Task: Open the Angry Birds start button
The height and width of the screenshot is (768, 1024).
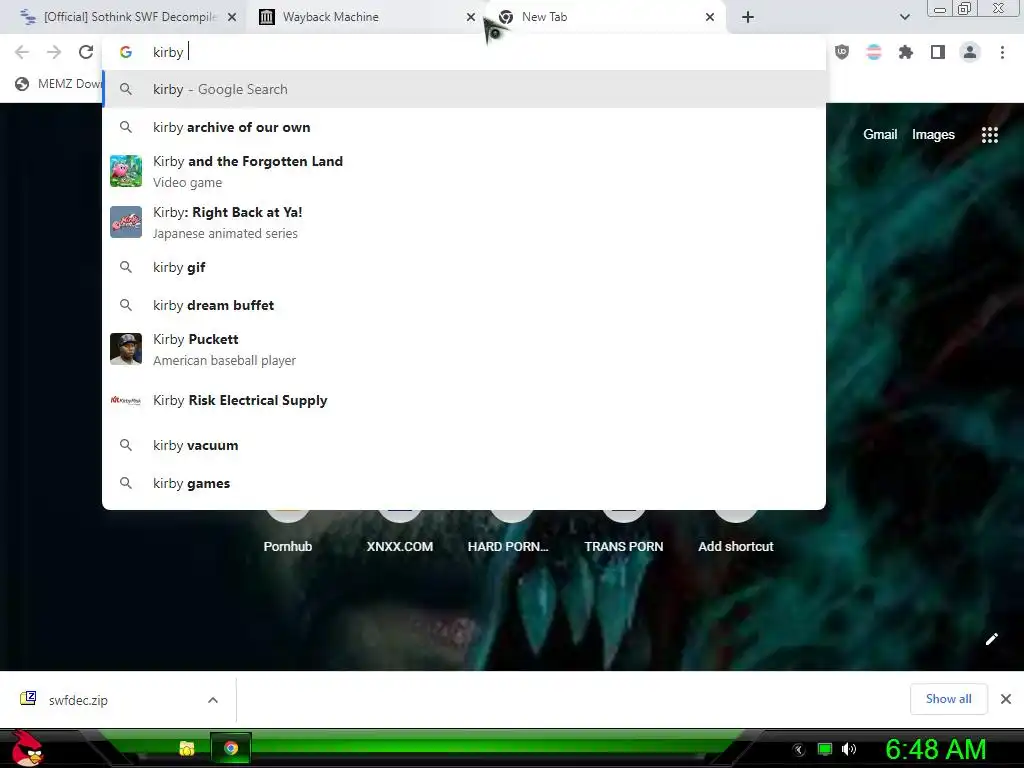Action: point(27,748)
